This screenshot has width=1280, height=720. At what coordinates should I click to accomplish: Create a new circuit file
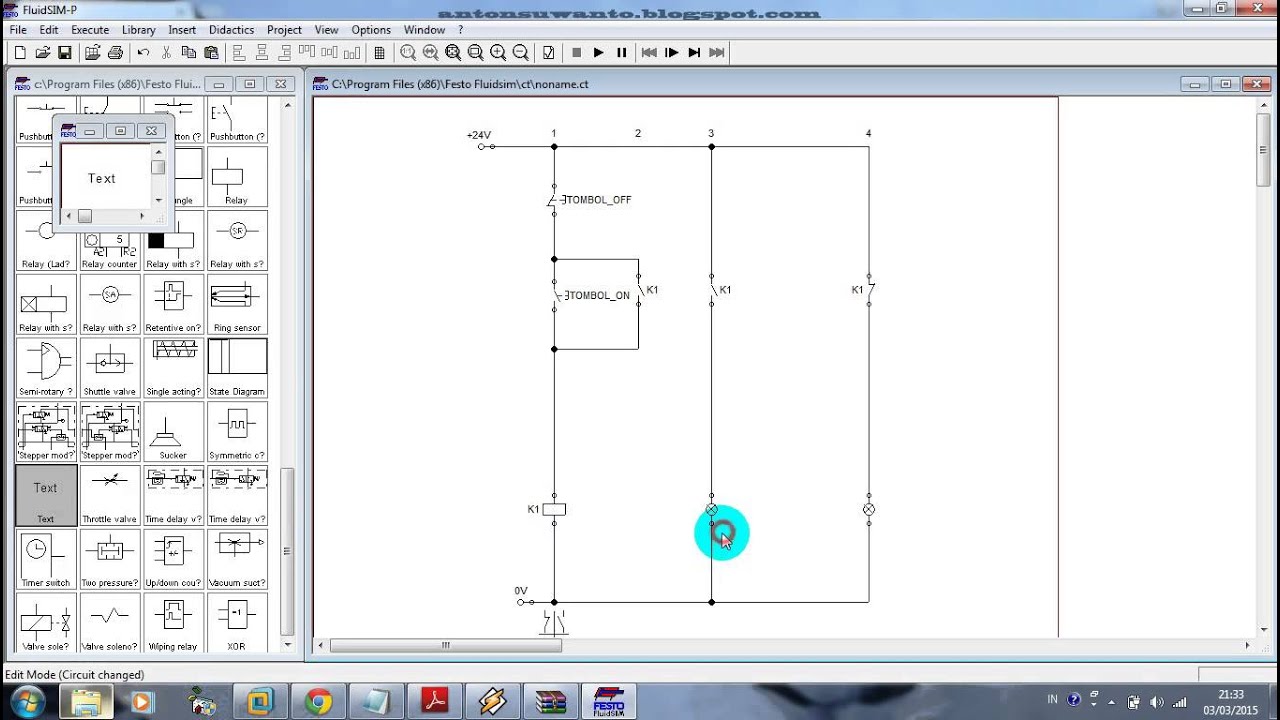pyautogui.click(x=20, y=52)
